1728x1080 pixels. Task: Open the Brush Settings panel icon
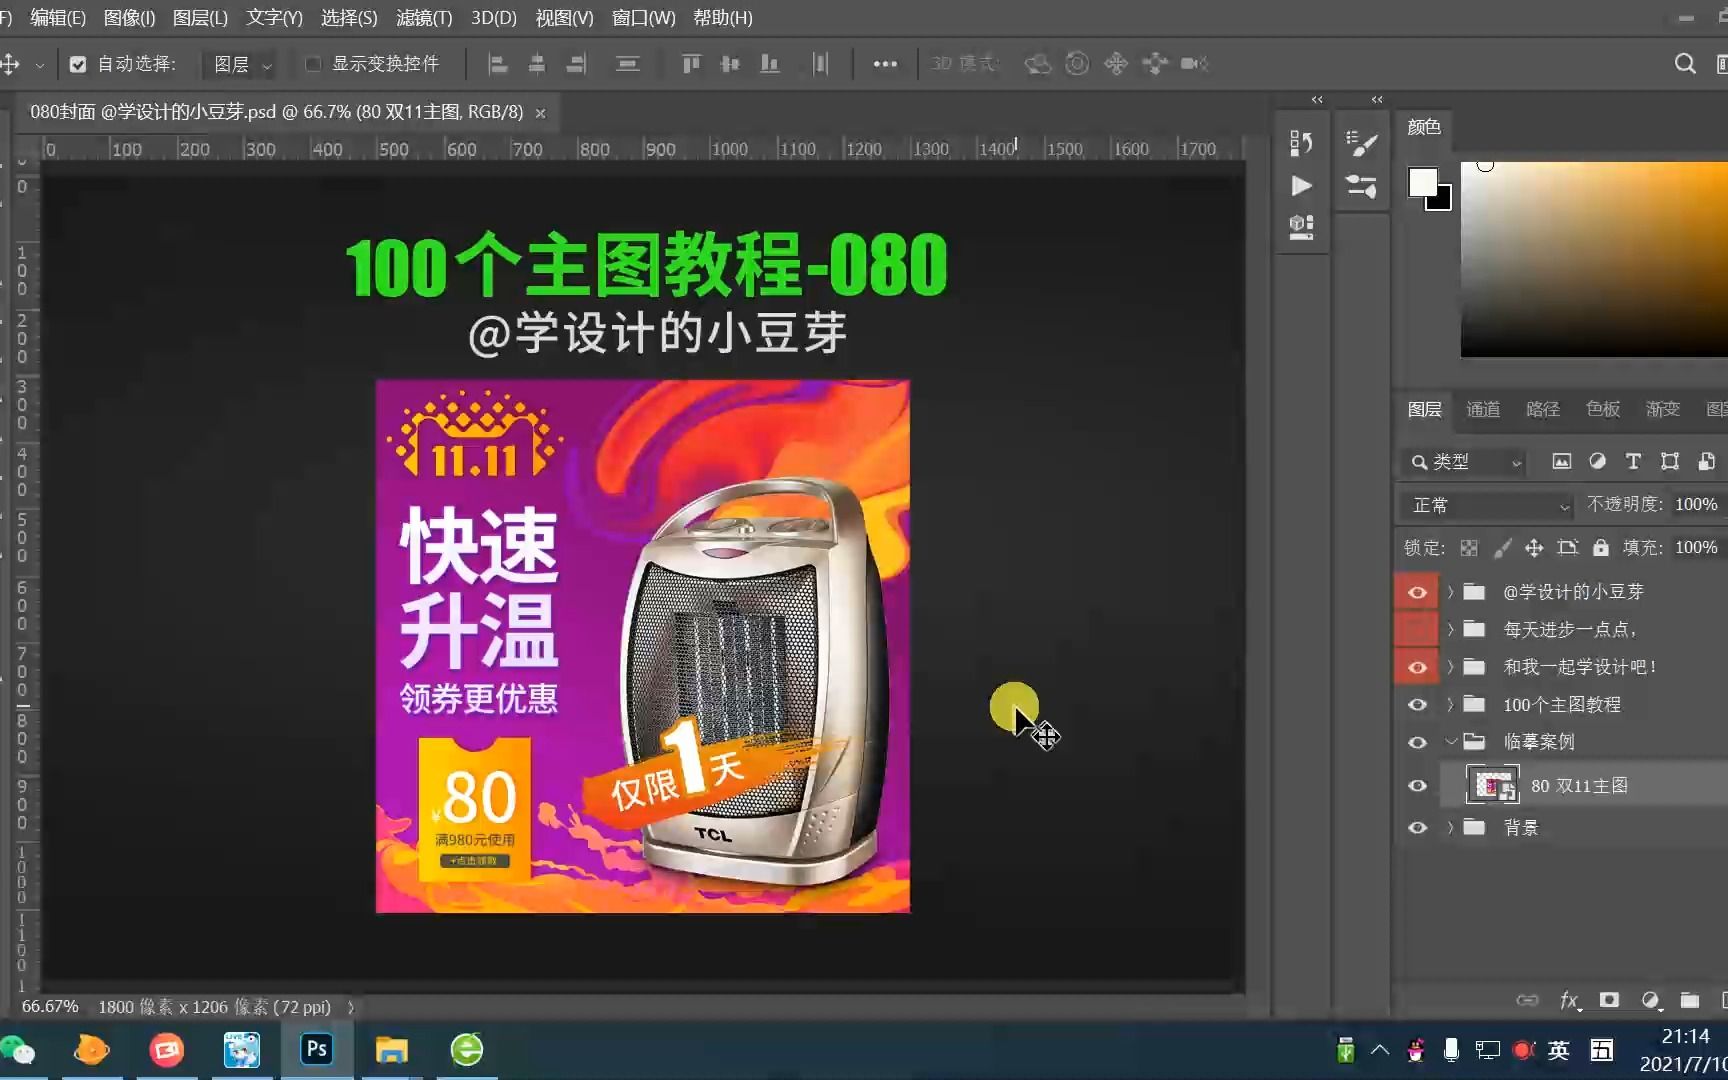pos(1361,144)
